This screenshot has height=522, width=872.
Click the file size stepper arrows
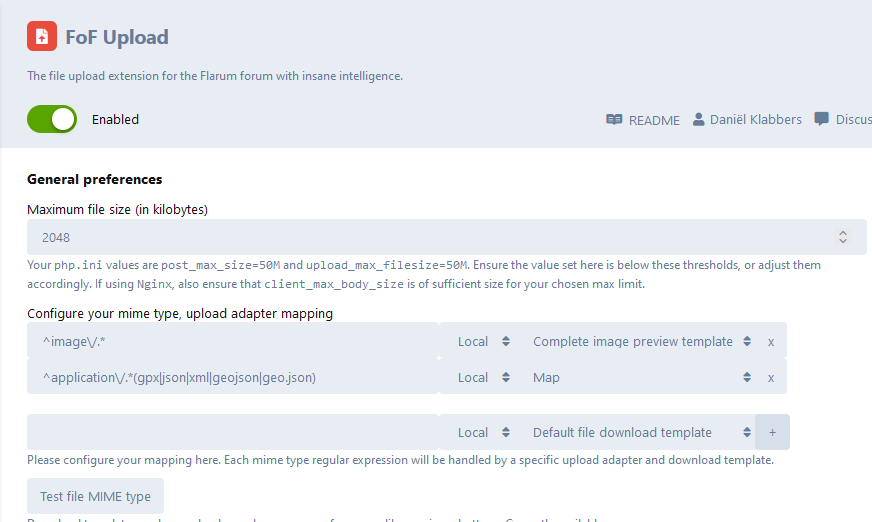[843, 237]
